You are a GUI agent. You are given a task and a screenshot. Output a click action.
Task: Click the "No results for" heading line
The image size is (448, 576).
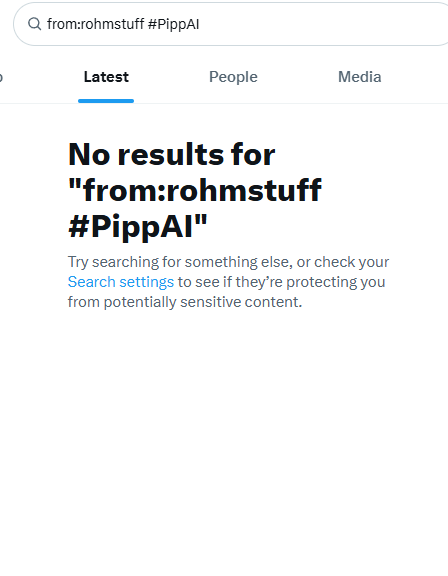click(x=171, y=154)
